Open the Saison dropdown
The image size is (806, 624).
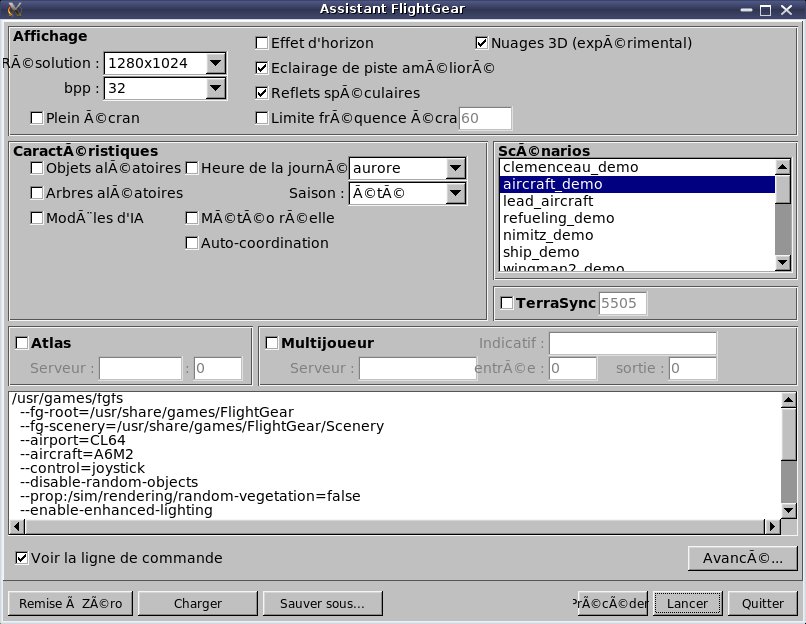(455, 193)
